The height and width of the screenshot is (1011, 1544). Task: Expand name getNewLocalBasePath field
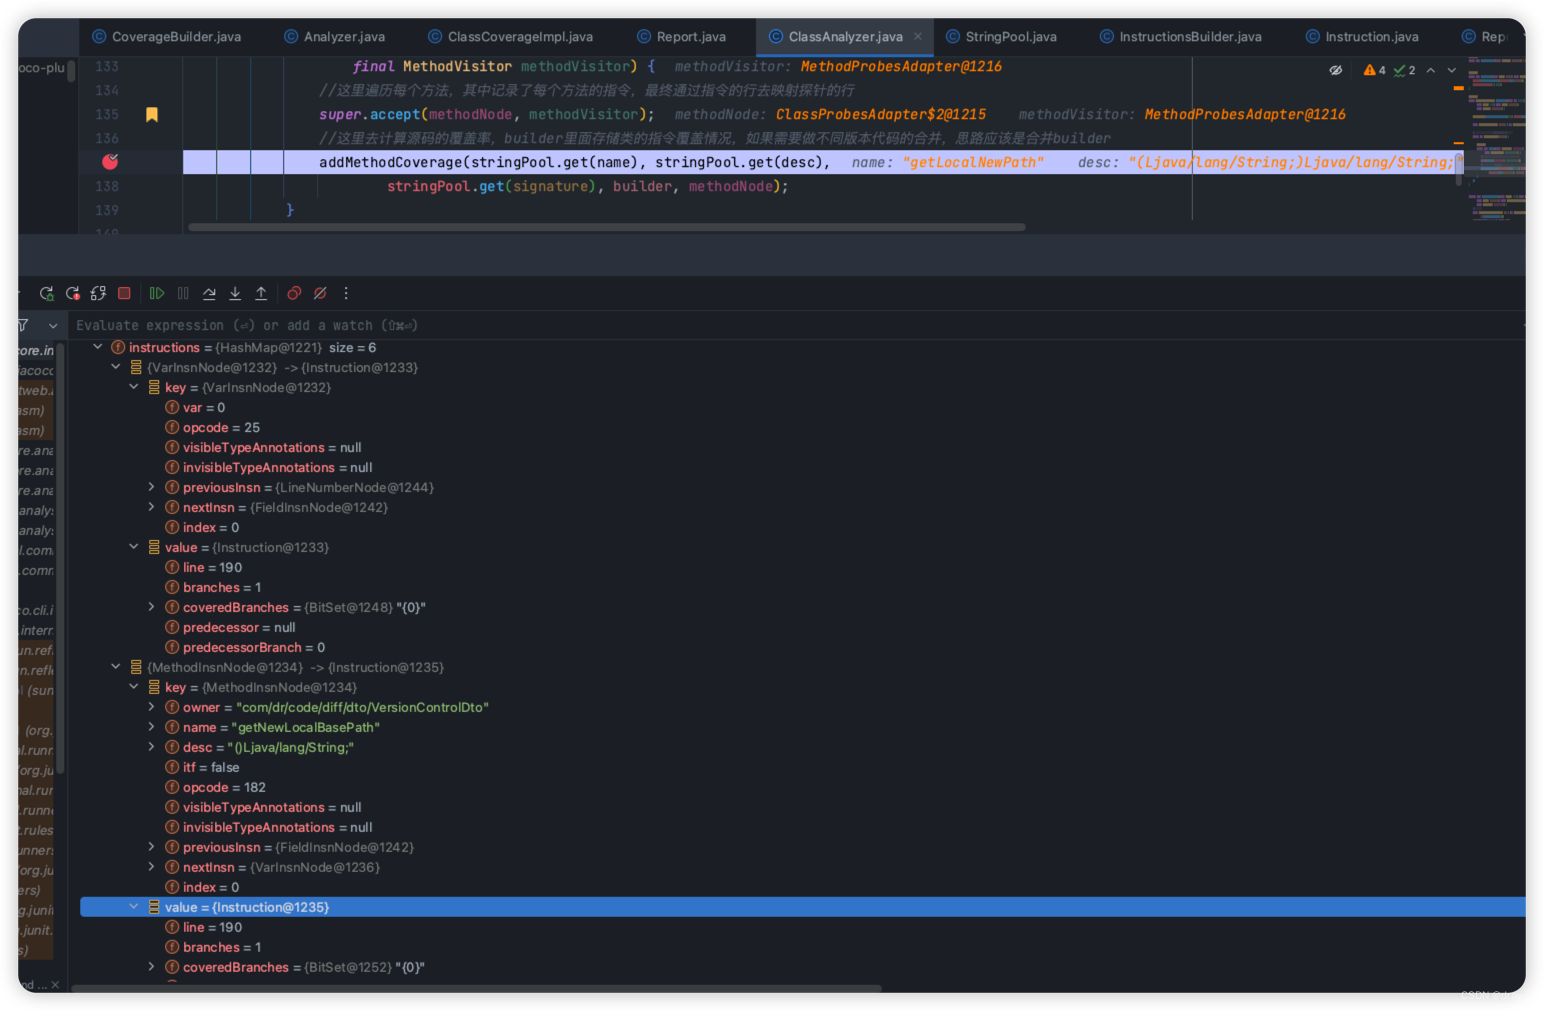tap(151, 727)
